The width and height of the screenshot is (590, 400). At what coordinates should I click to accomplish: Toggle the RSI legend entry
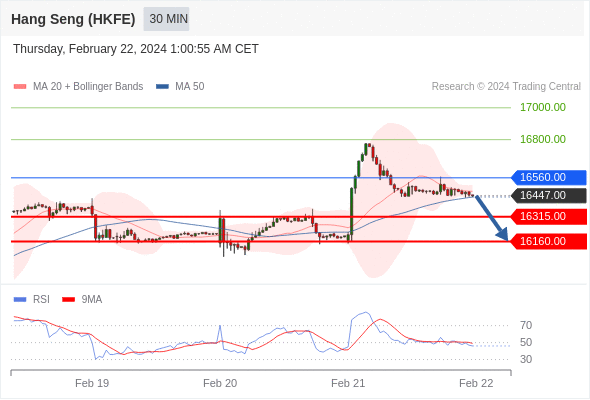[x=32, y=300]
